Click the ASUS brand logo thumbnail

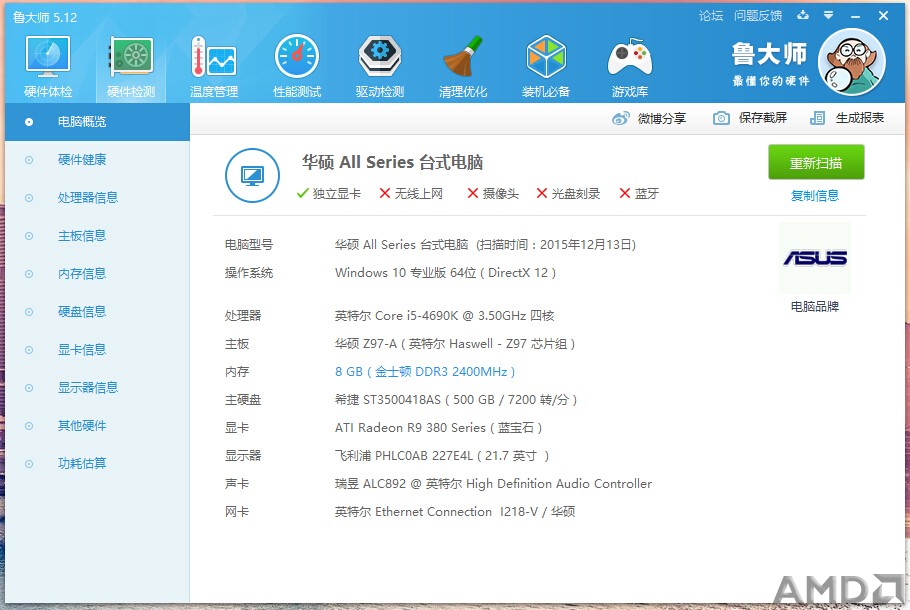tap(815, 258)
